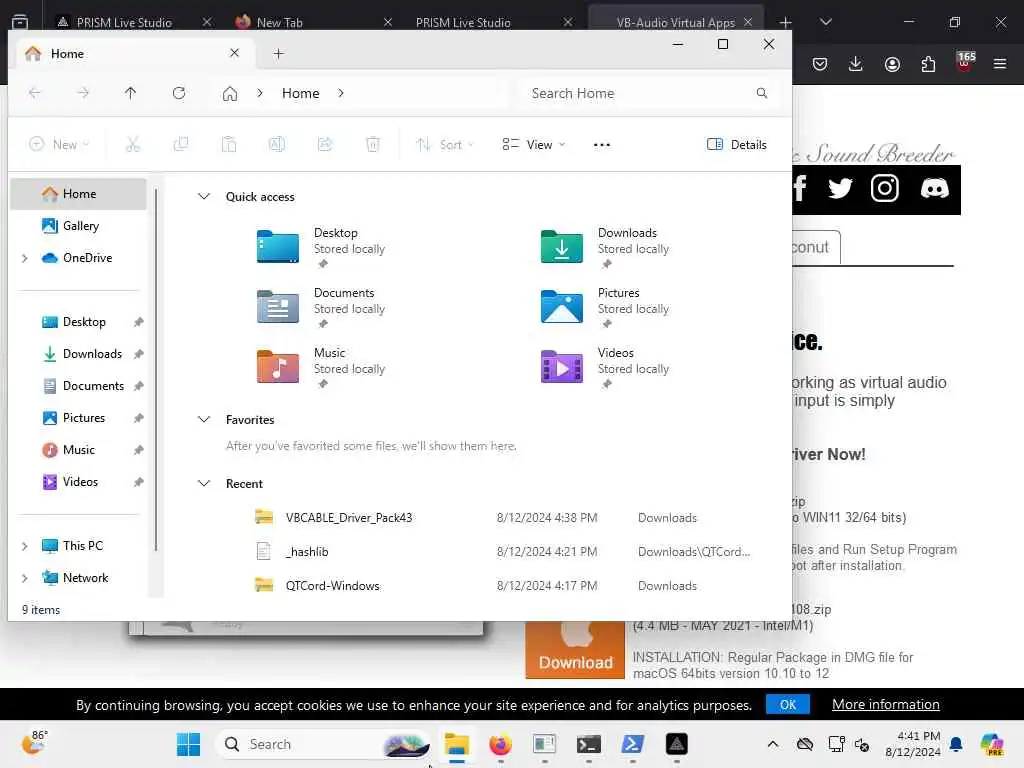Screen dimensions: 1024x768
Task: Open the Downloads folder in Quick access
Action: point(605,247)
